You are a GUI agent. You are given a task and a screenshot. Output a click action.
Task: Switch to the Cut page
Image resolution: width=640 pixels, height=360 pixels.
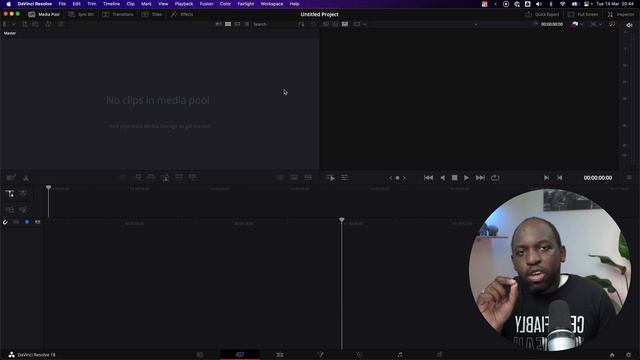point(240,355)
